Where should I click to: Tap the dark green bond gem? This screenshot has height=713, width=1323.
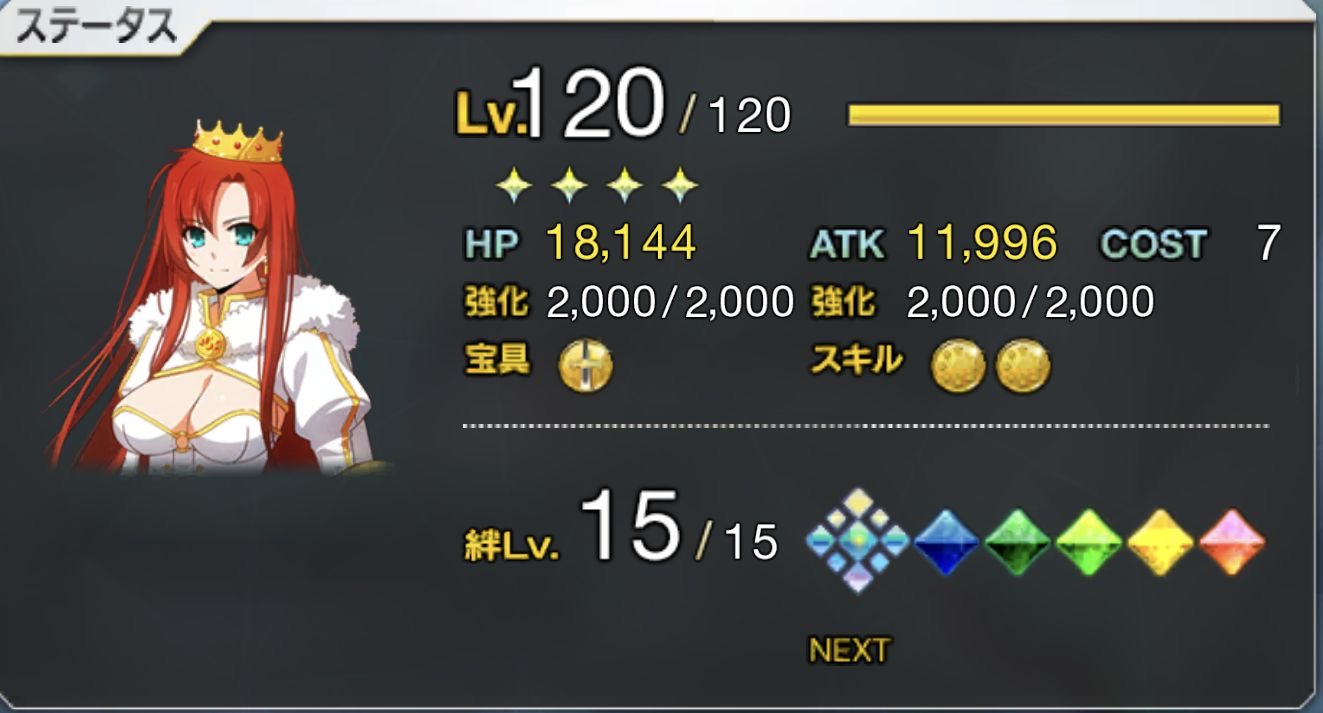(x=1017, y=542)
